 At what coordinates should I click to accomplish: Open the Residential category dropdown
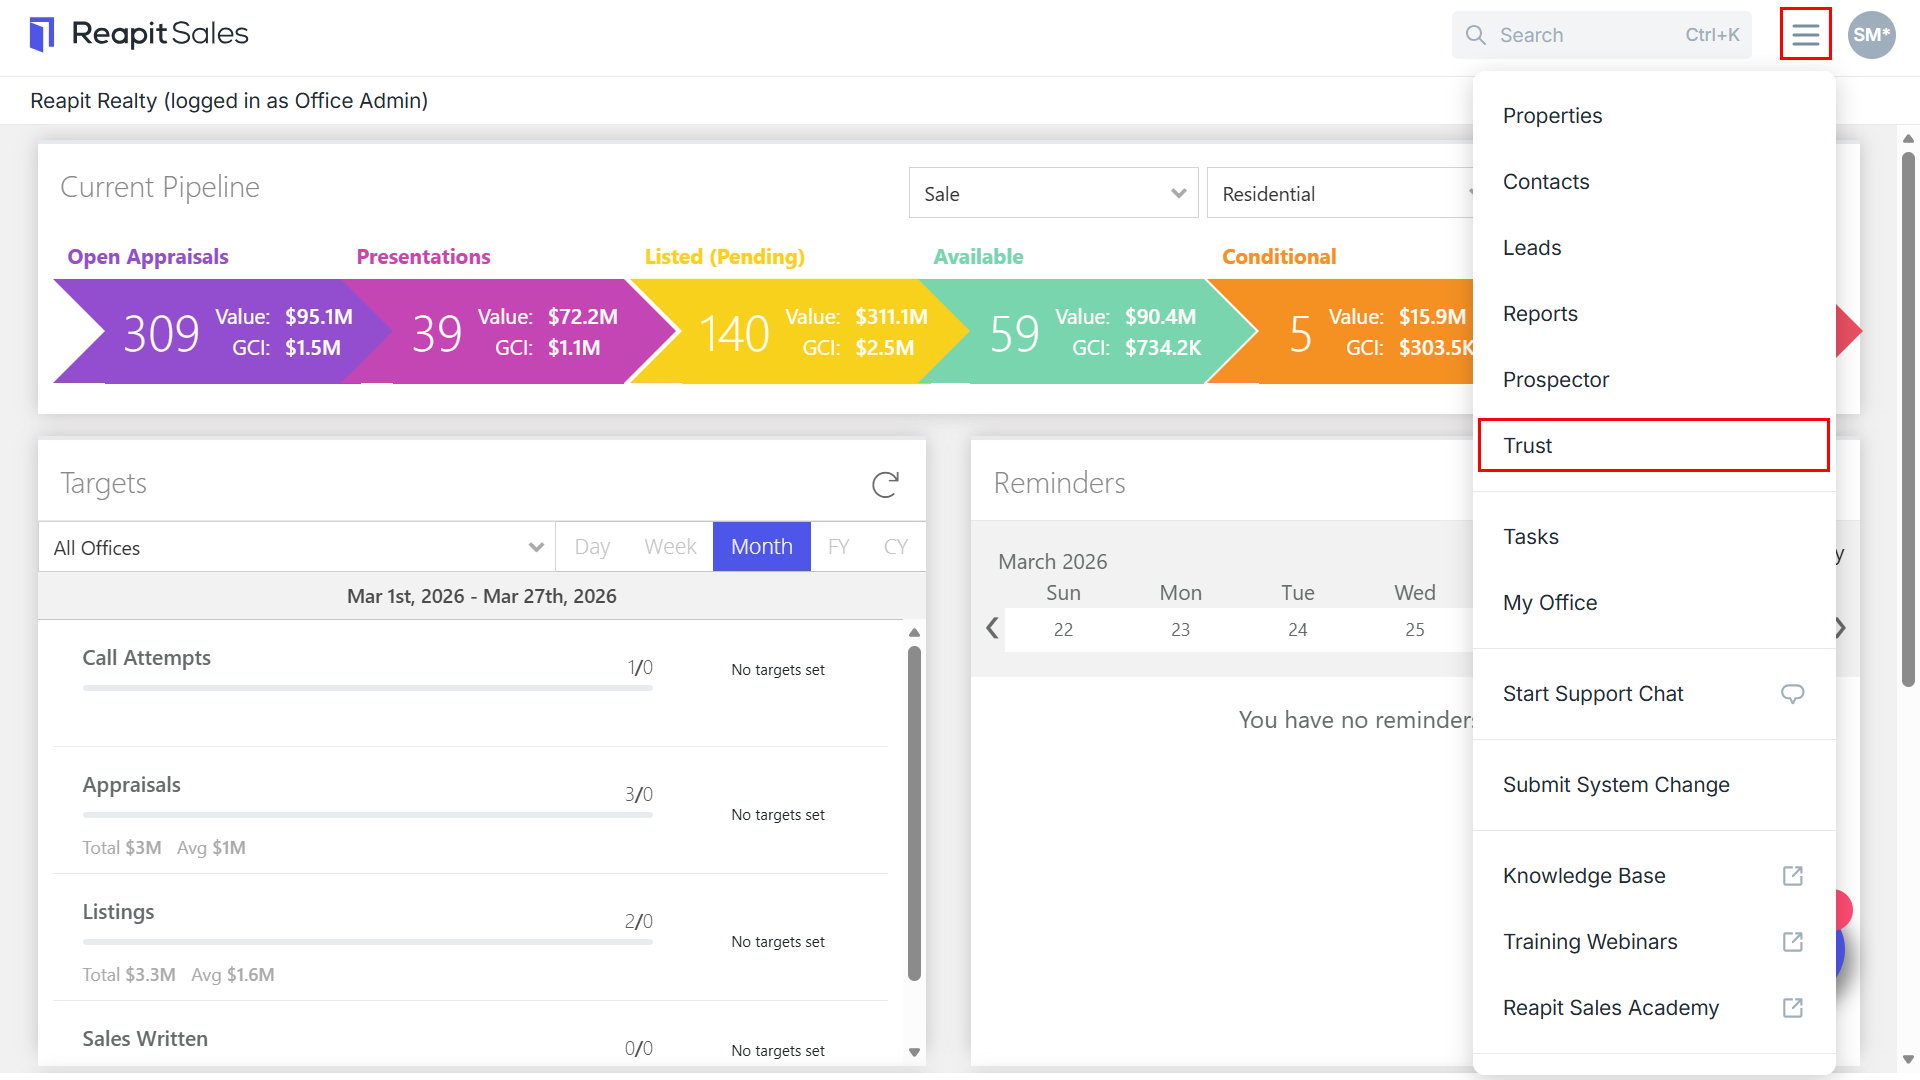tap(1340, 193)
